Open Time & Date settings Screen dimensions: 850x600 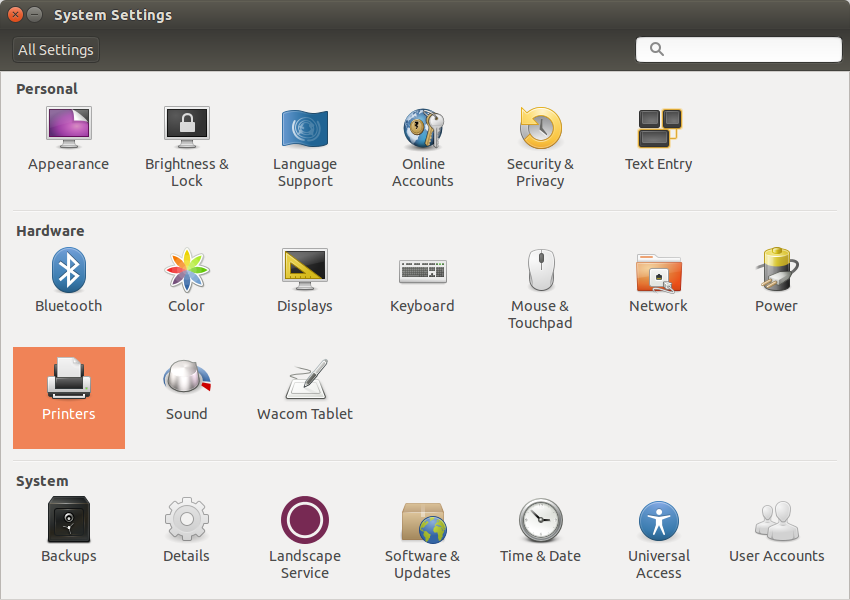[540, 531]
